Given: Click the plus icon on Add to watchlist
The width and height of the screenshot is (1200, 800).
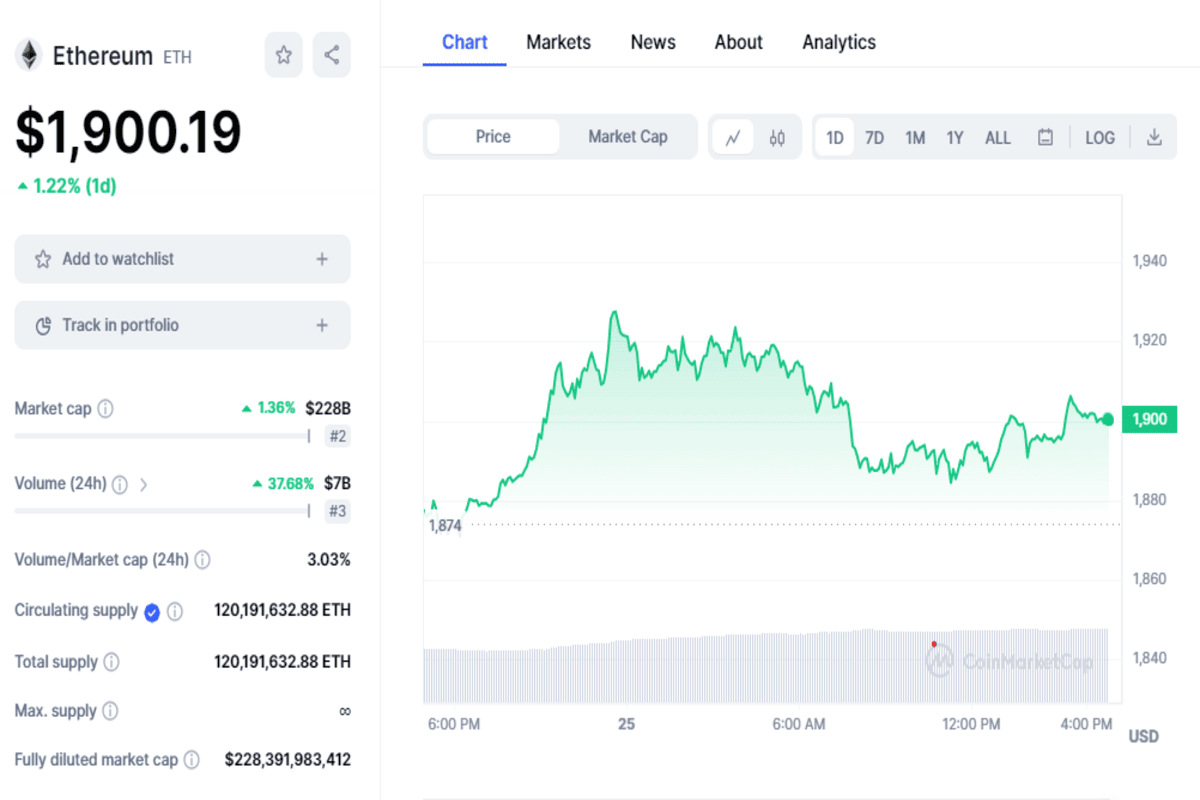Looking at the screenshot, I should [x=322, y=259].
